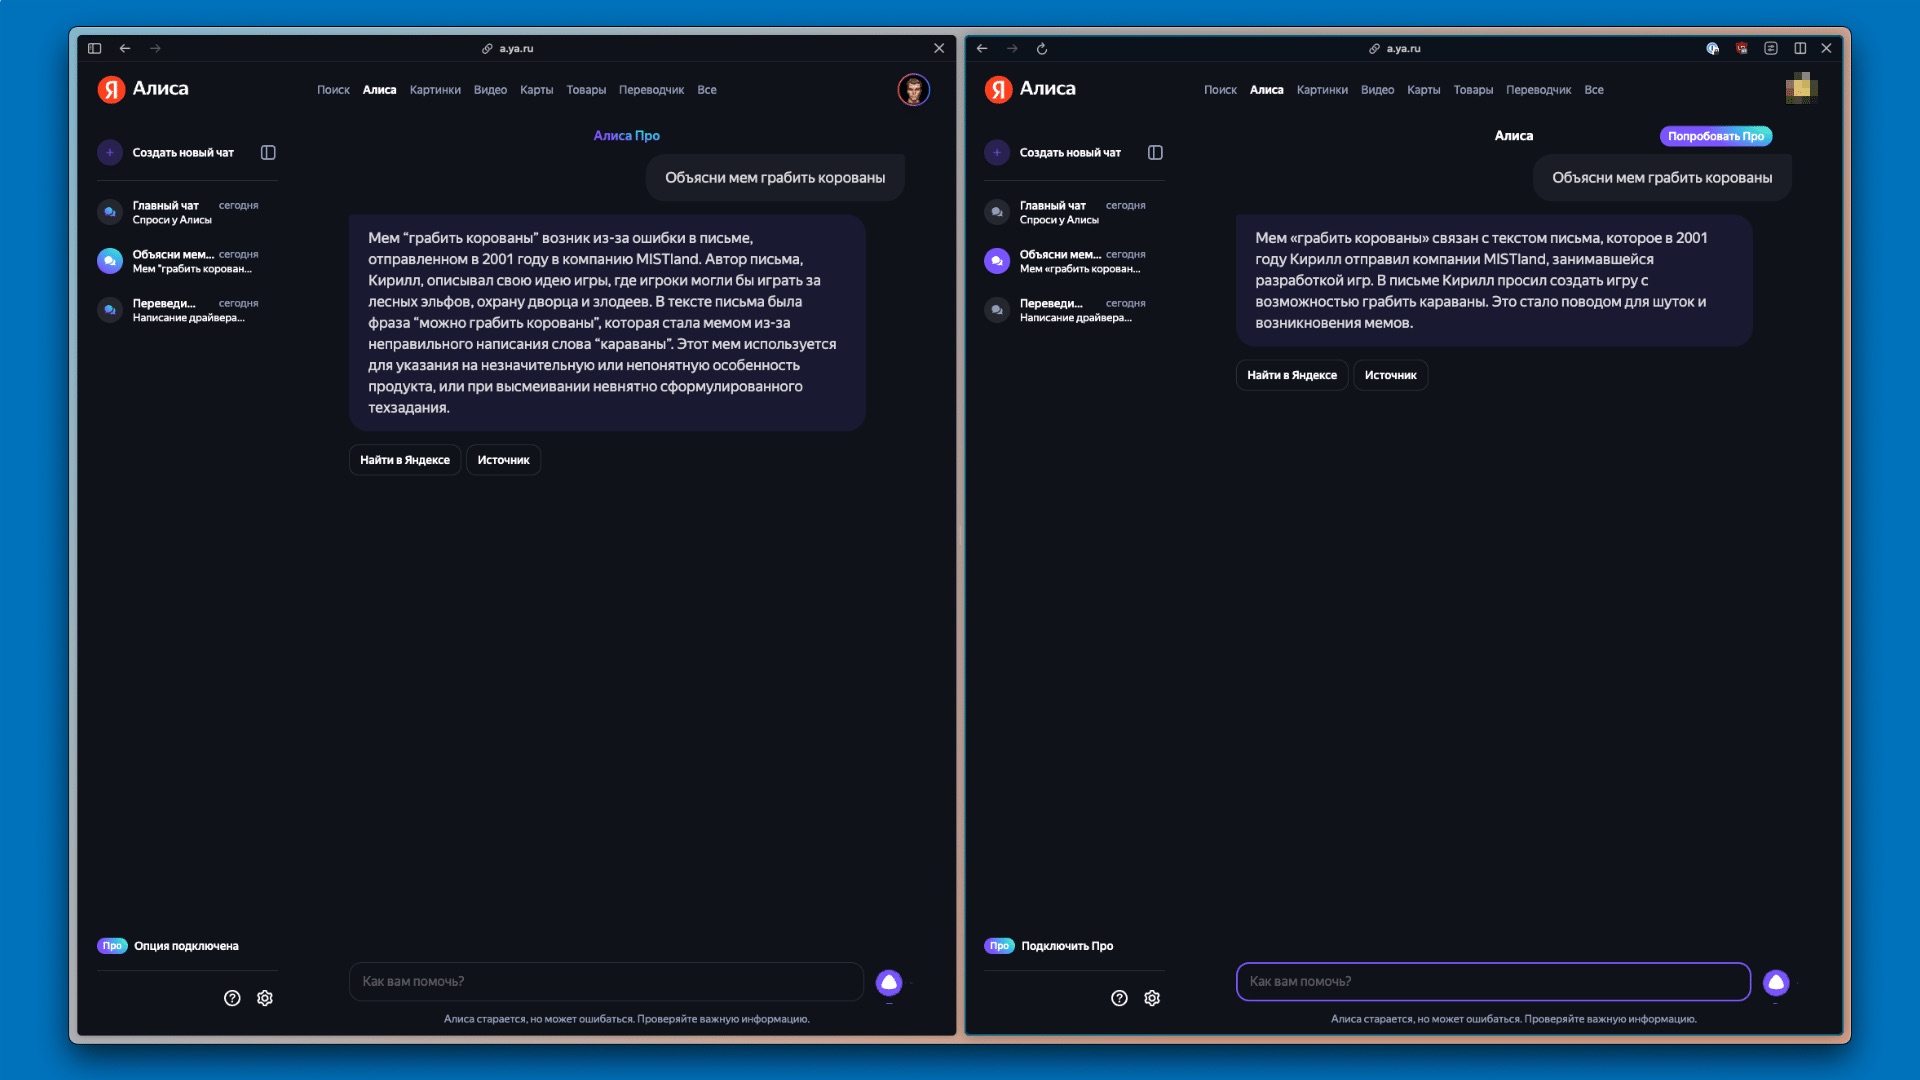Click Про badge icon in right window
The height and width of the screenshot is (1080, 1920).
point(999,946)
